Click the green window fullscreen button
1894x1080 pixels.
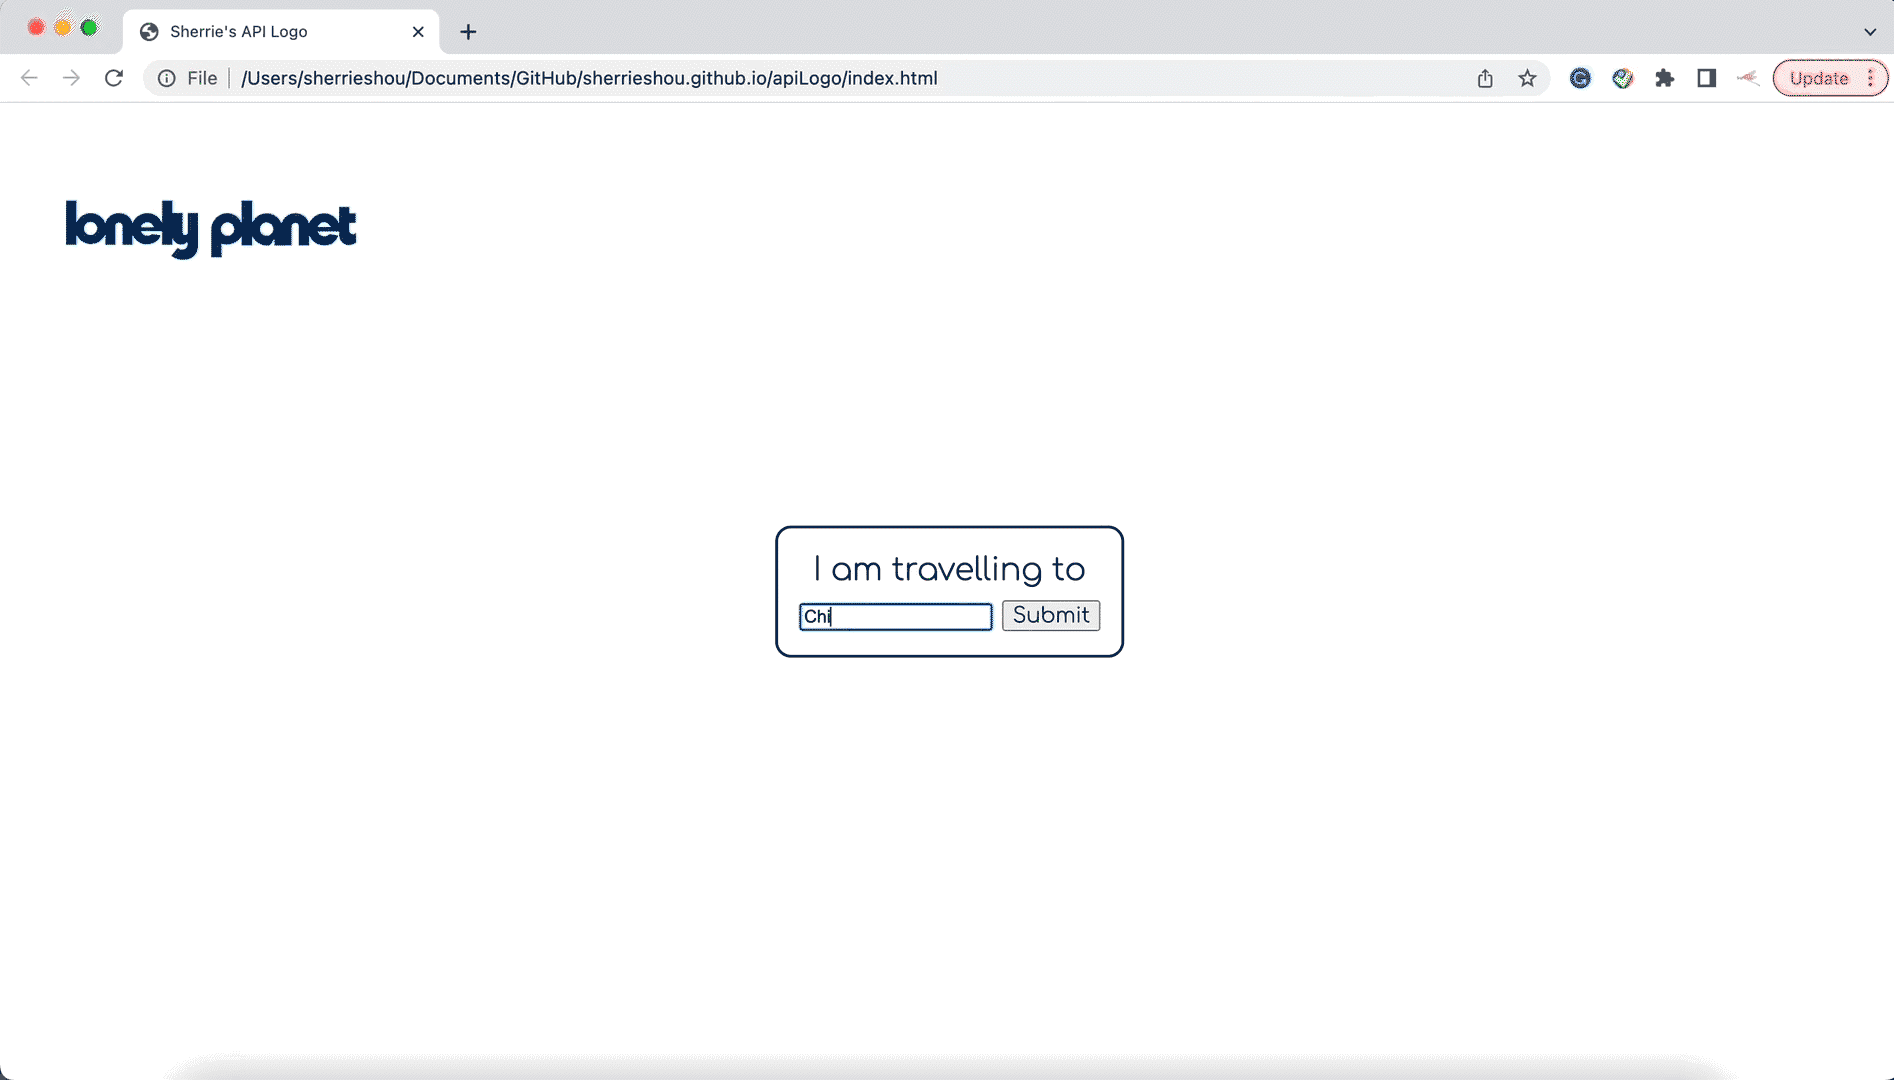[x=89, y=28]
